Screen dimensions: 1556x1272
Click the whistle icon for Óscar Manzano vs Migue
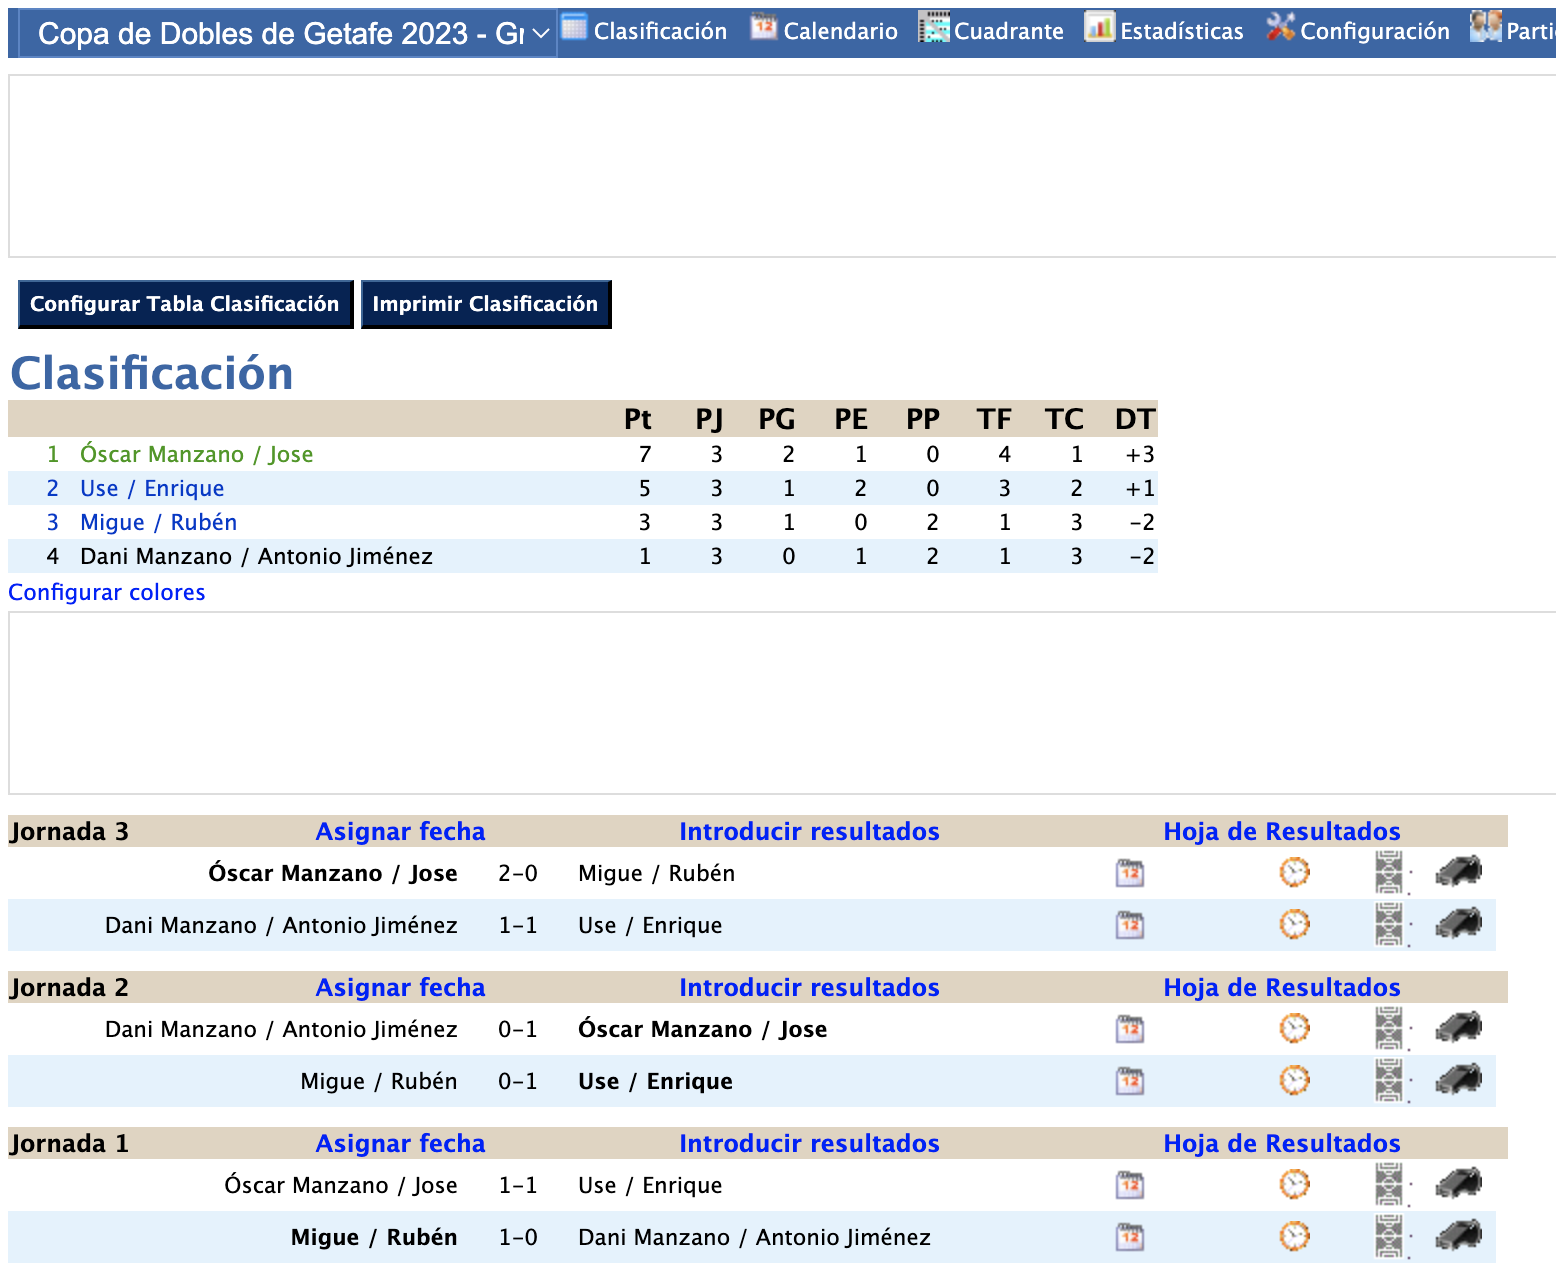tap(1459, 873)
